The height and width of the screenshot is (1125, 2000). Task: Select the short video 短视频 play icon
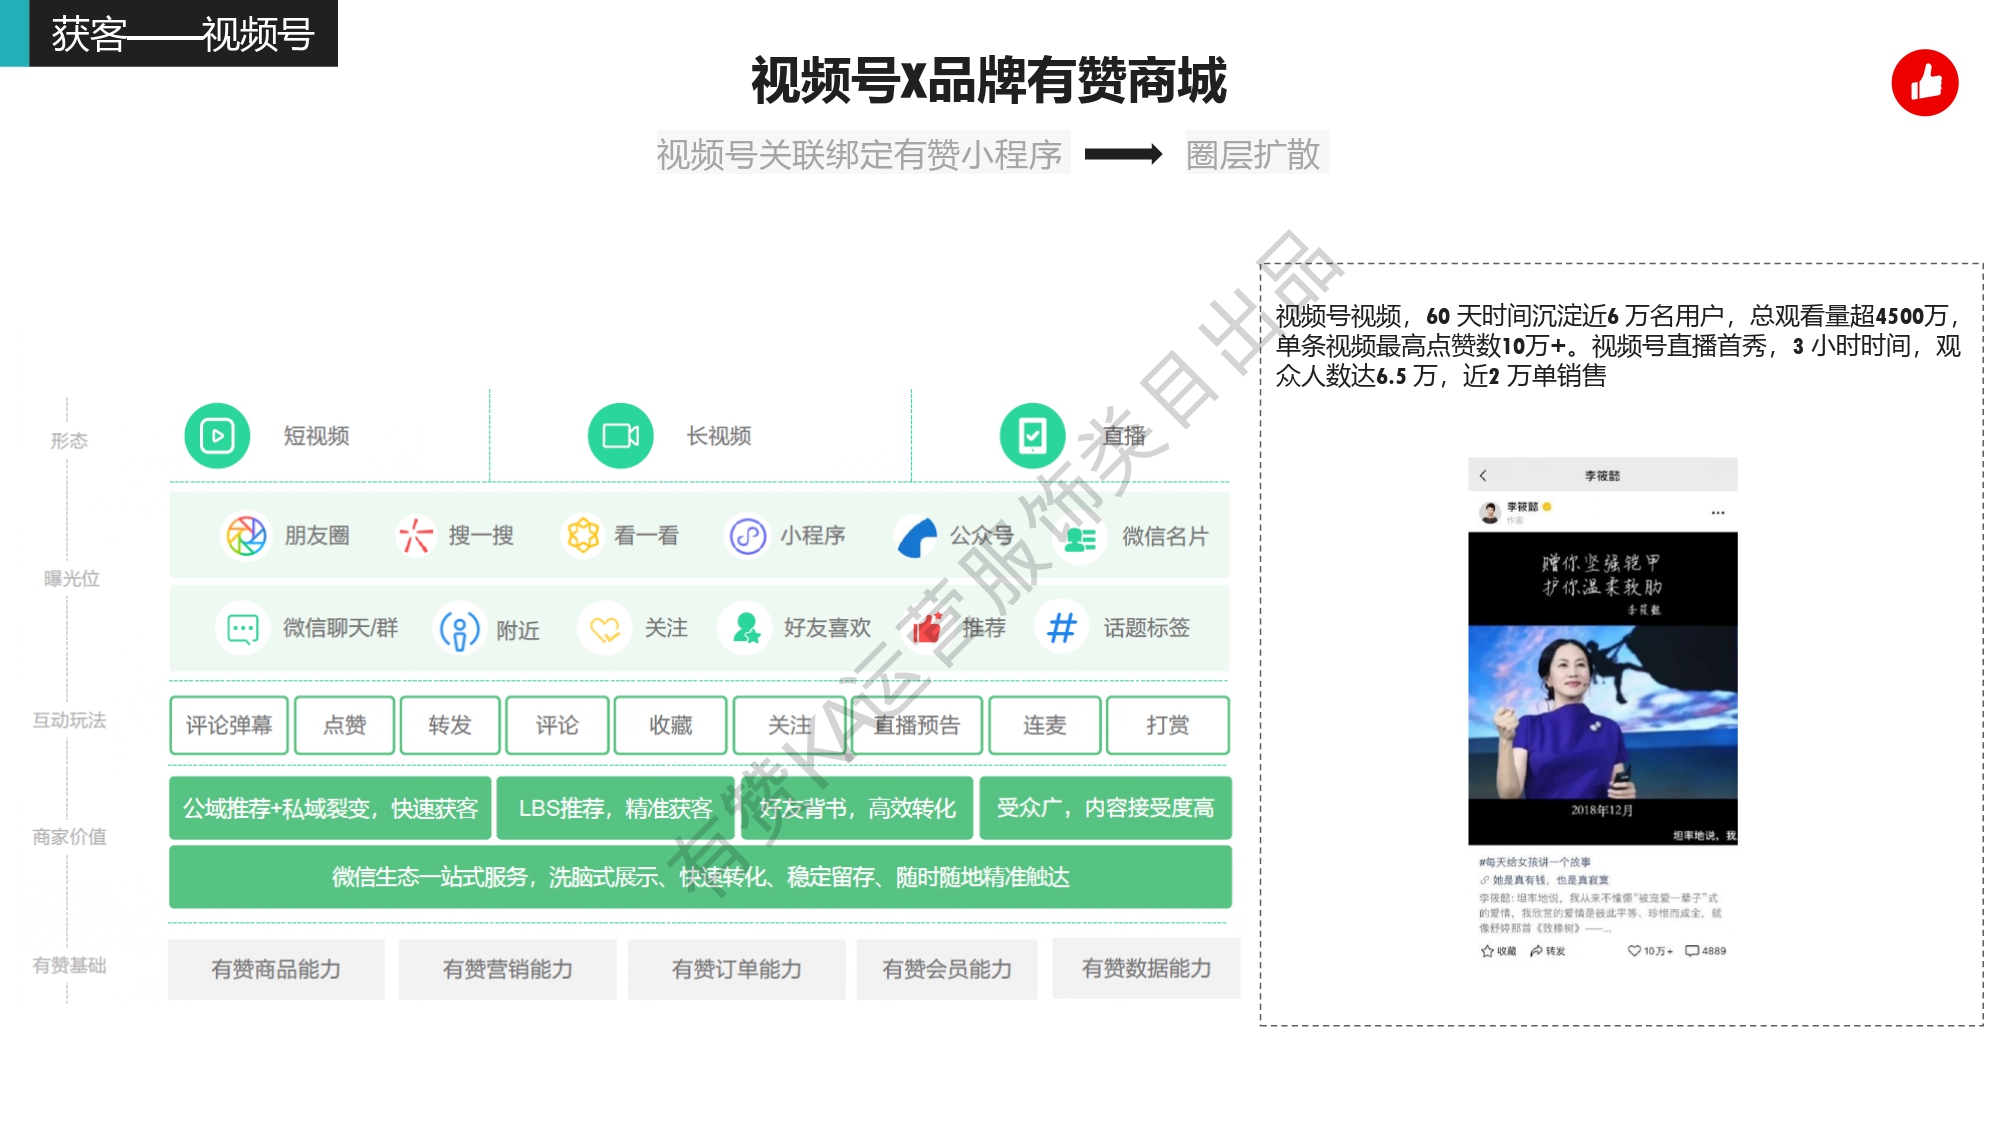click(217, 436)
